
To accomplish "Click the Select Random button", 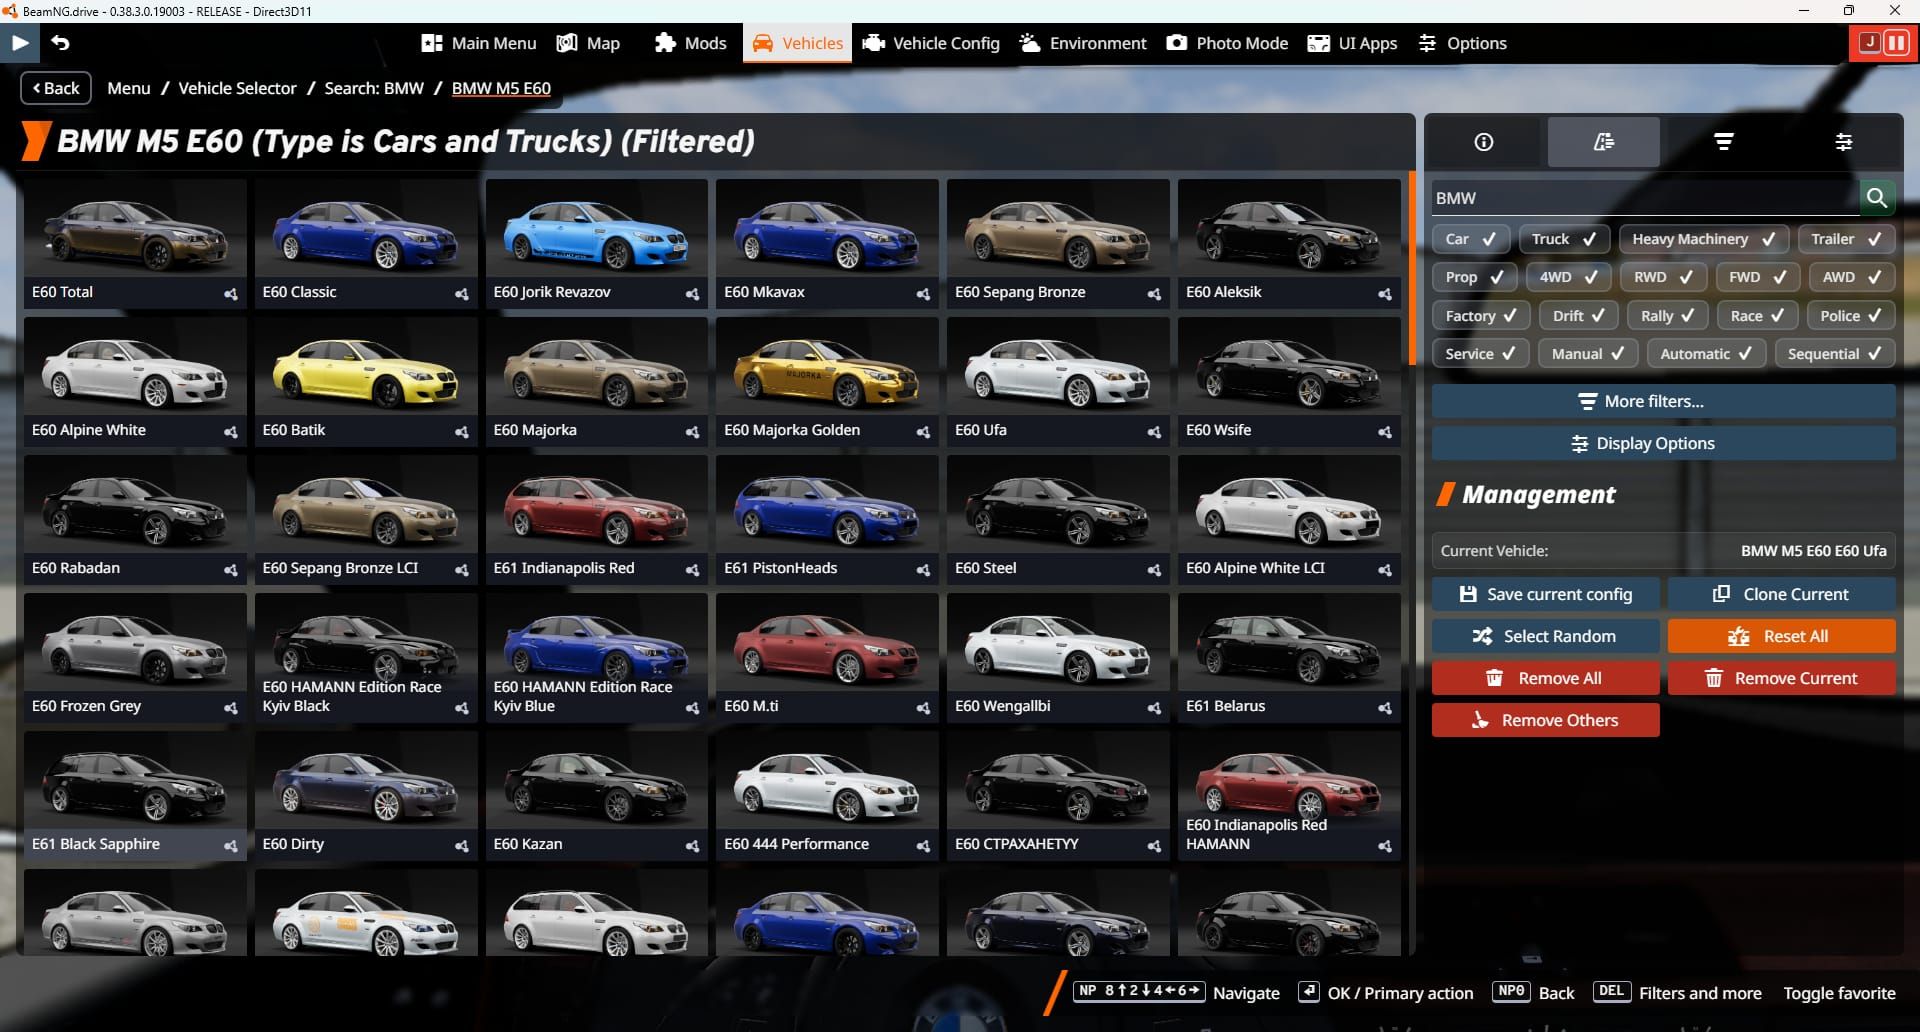I will 1545,636.
